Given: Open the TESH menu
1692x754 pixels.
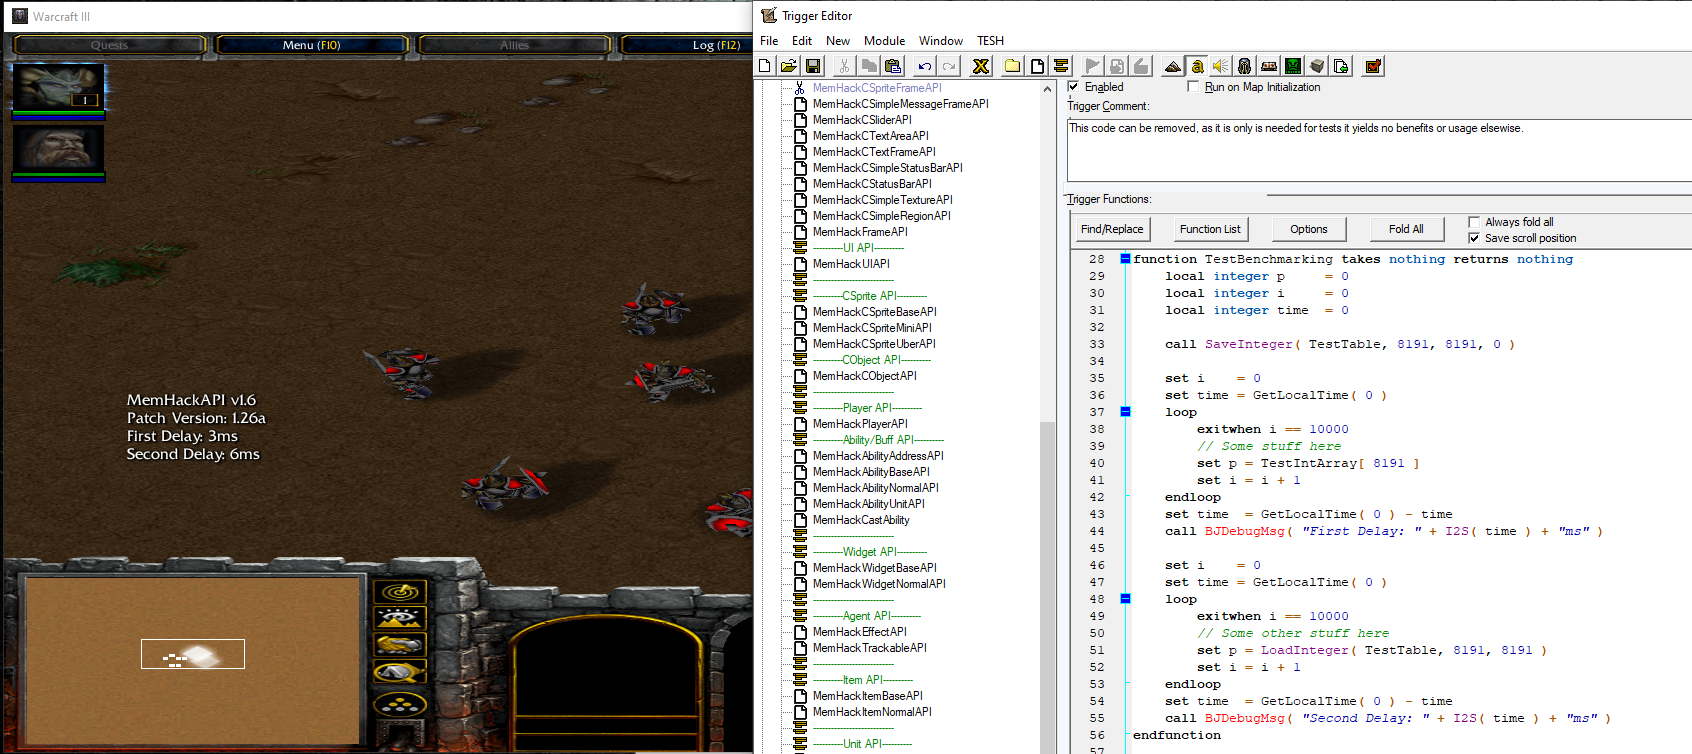Looking at the screenshot, I should [991, 41].
